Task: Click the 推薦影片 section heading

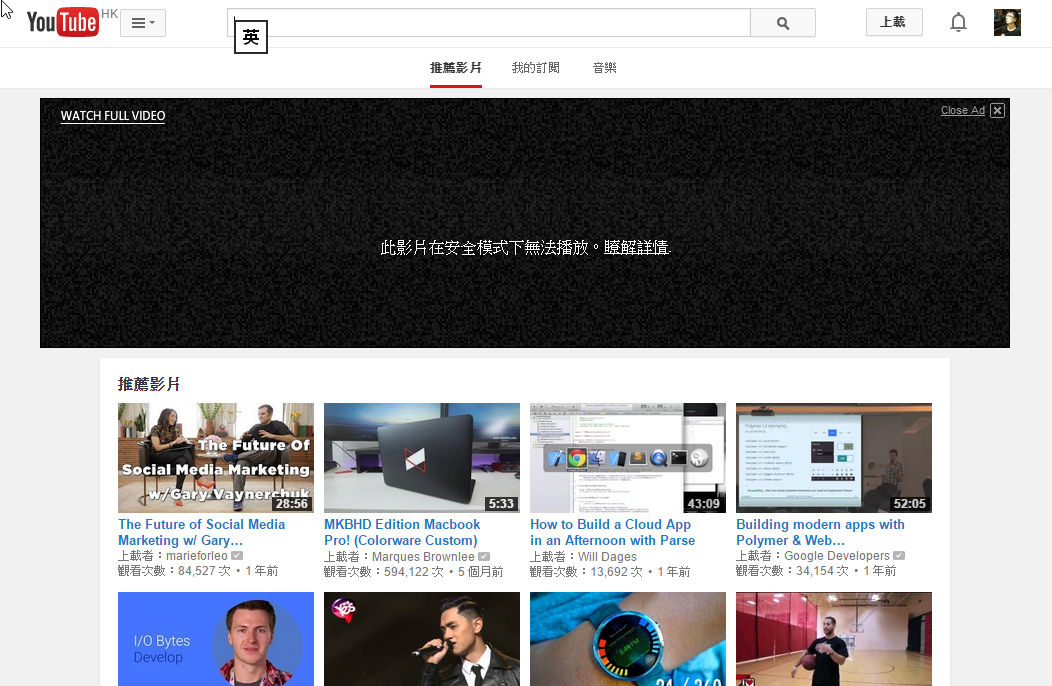Action: tap(149, 384)
